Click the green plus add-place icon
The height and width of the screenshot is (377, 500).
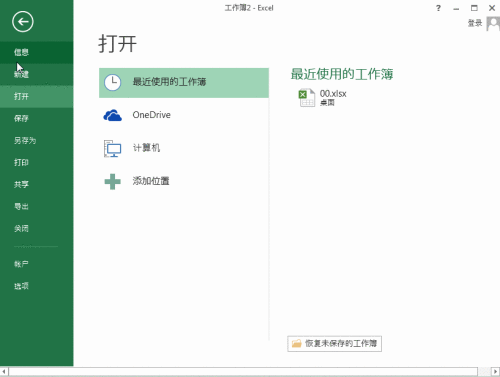[113, 182]
